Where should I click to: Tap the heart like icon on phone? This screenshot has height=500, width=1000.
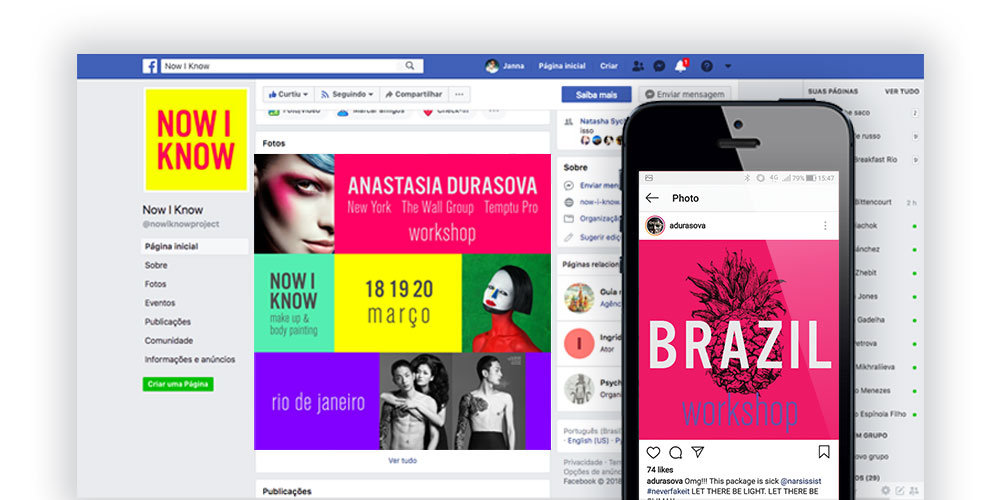click(653, 452)
